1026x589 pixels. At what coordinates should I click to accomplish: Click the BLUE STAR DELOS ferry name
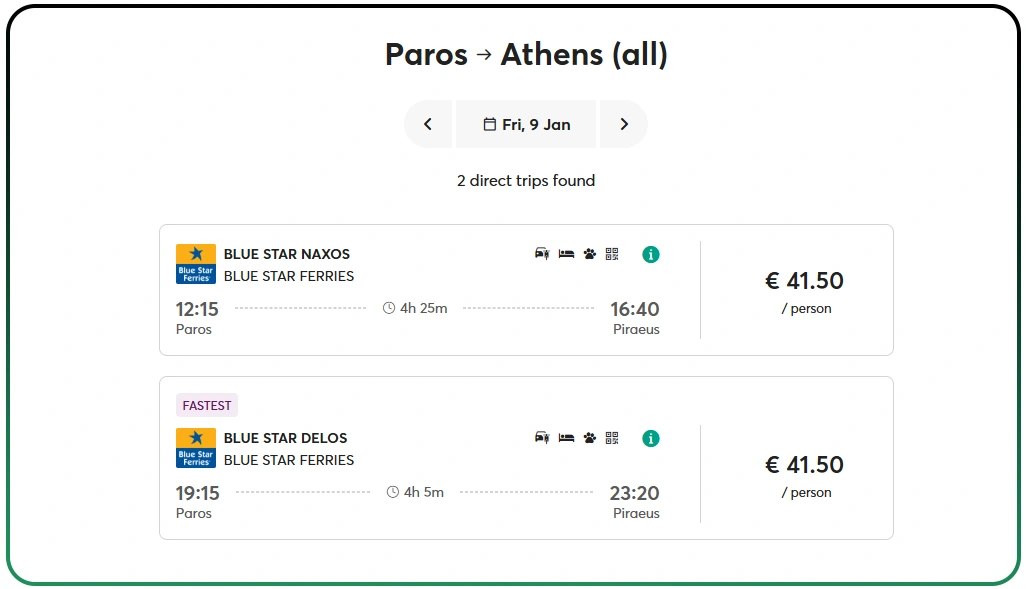[286, 438]
